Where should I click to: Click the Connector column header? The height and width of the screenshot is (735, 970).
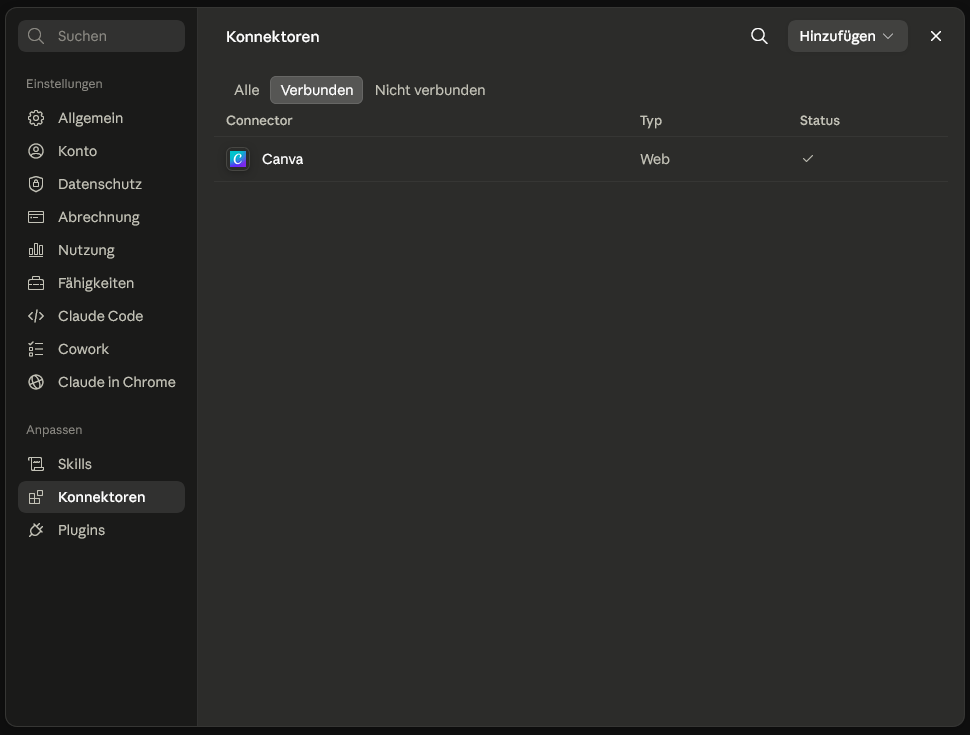(x=259, y=121)
